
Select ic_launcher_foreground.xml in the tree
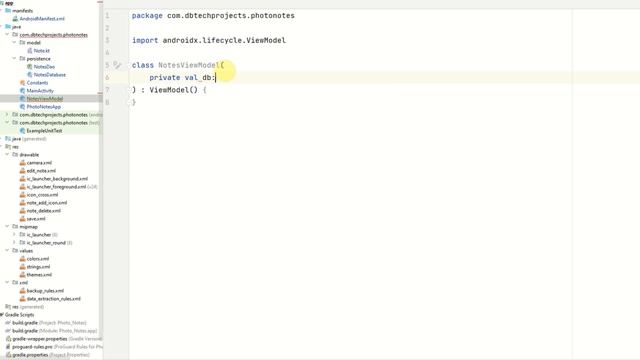[56, 187]
